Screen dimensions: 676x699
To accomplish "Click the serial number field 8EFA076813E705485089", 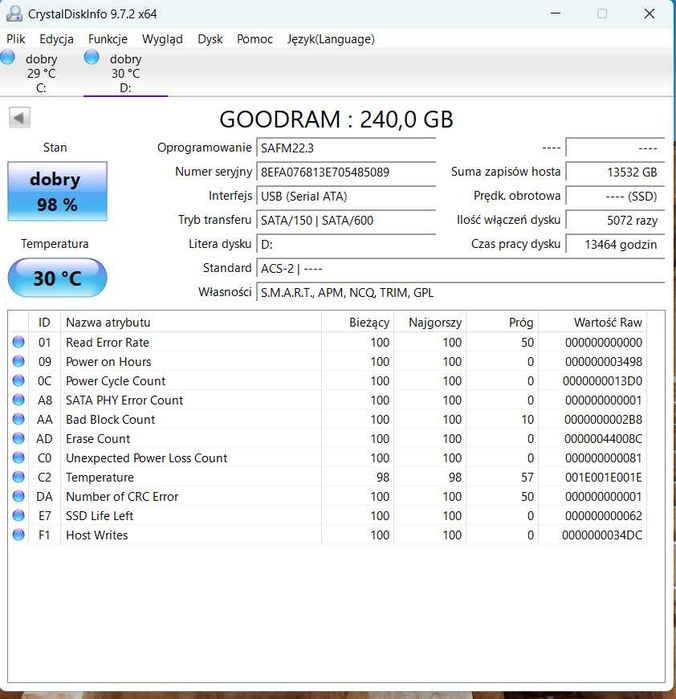I will (346, 172).
